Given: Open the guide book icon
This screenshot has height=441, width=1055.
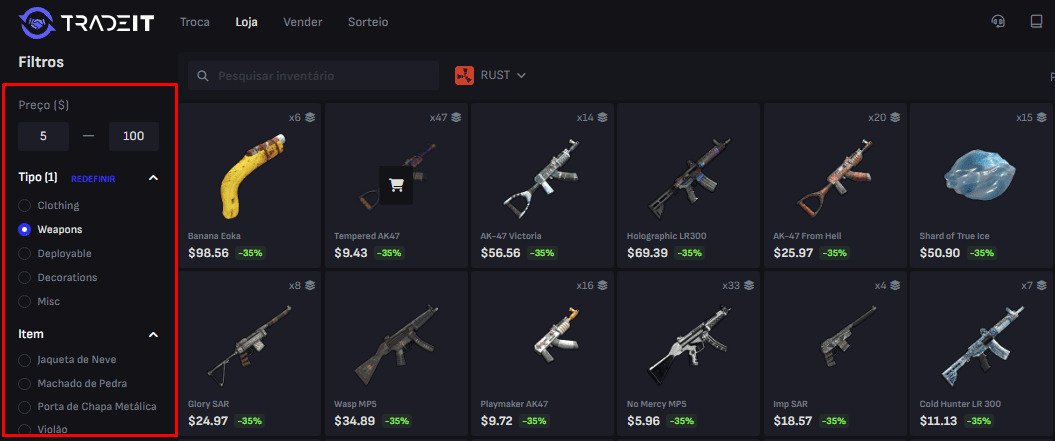Looking at the screenshot, I should click(x=1036, y=22).
